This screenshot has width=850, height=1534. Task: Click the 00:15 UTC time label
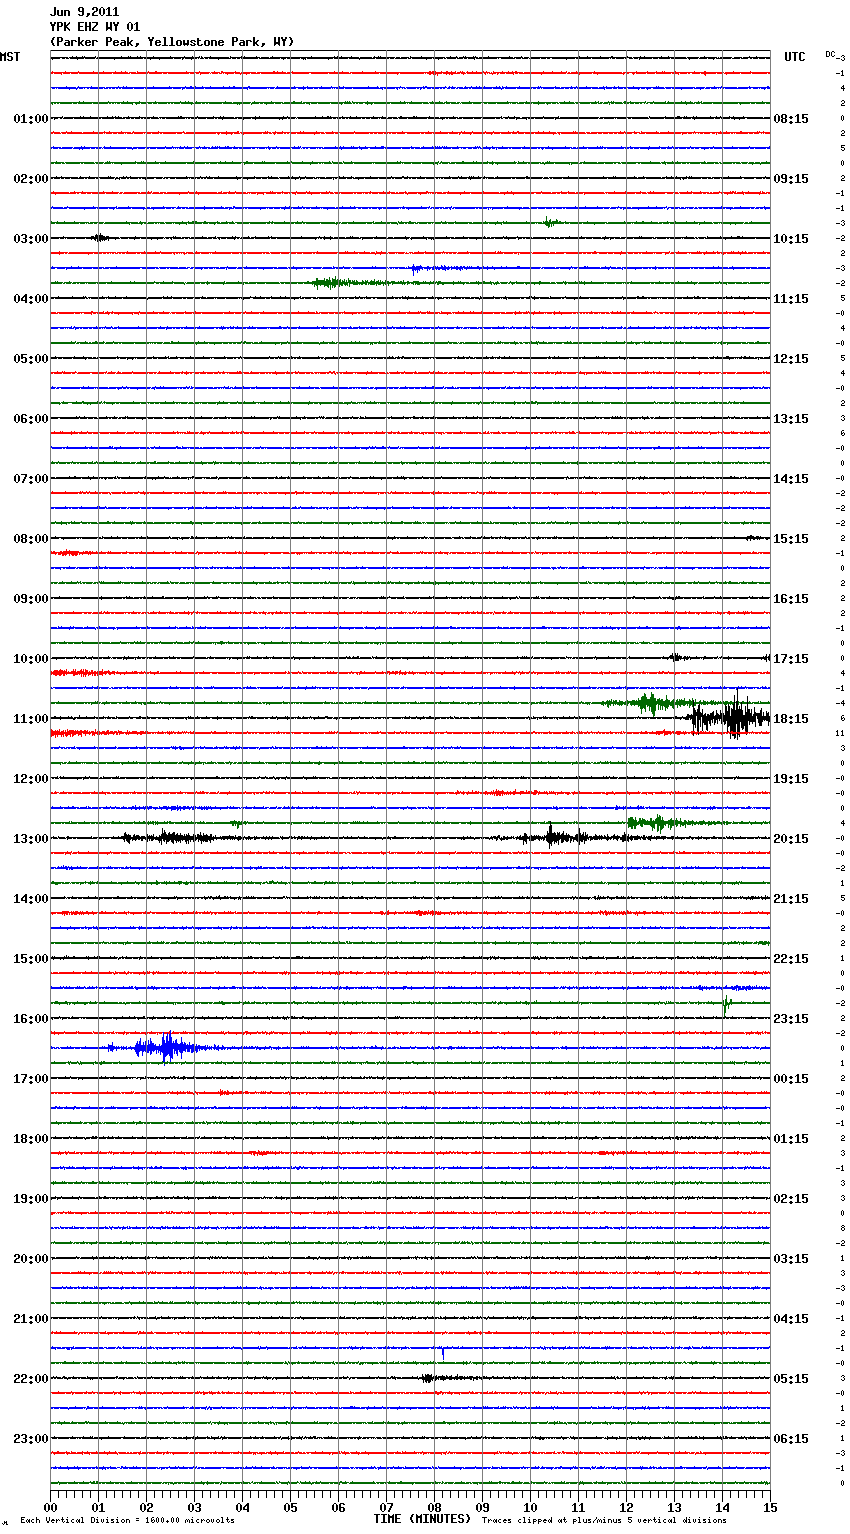tap(791, 1079)
